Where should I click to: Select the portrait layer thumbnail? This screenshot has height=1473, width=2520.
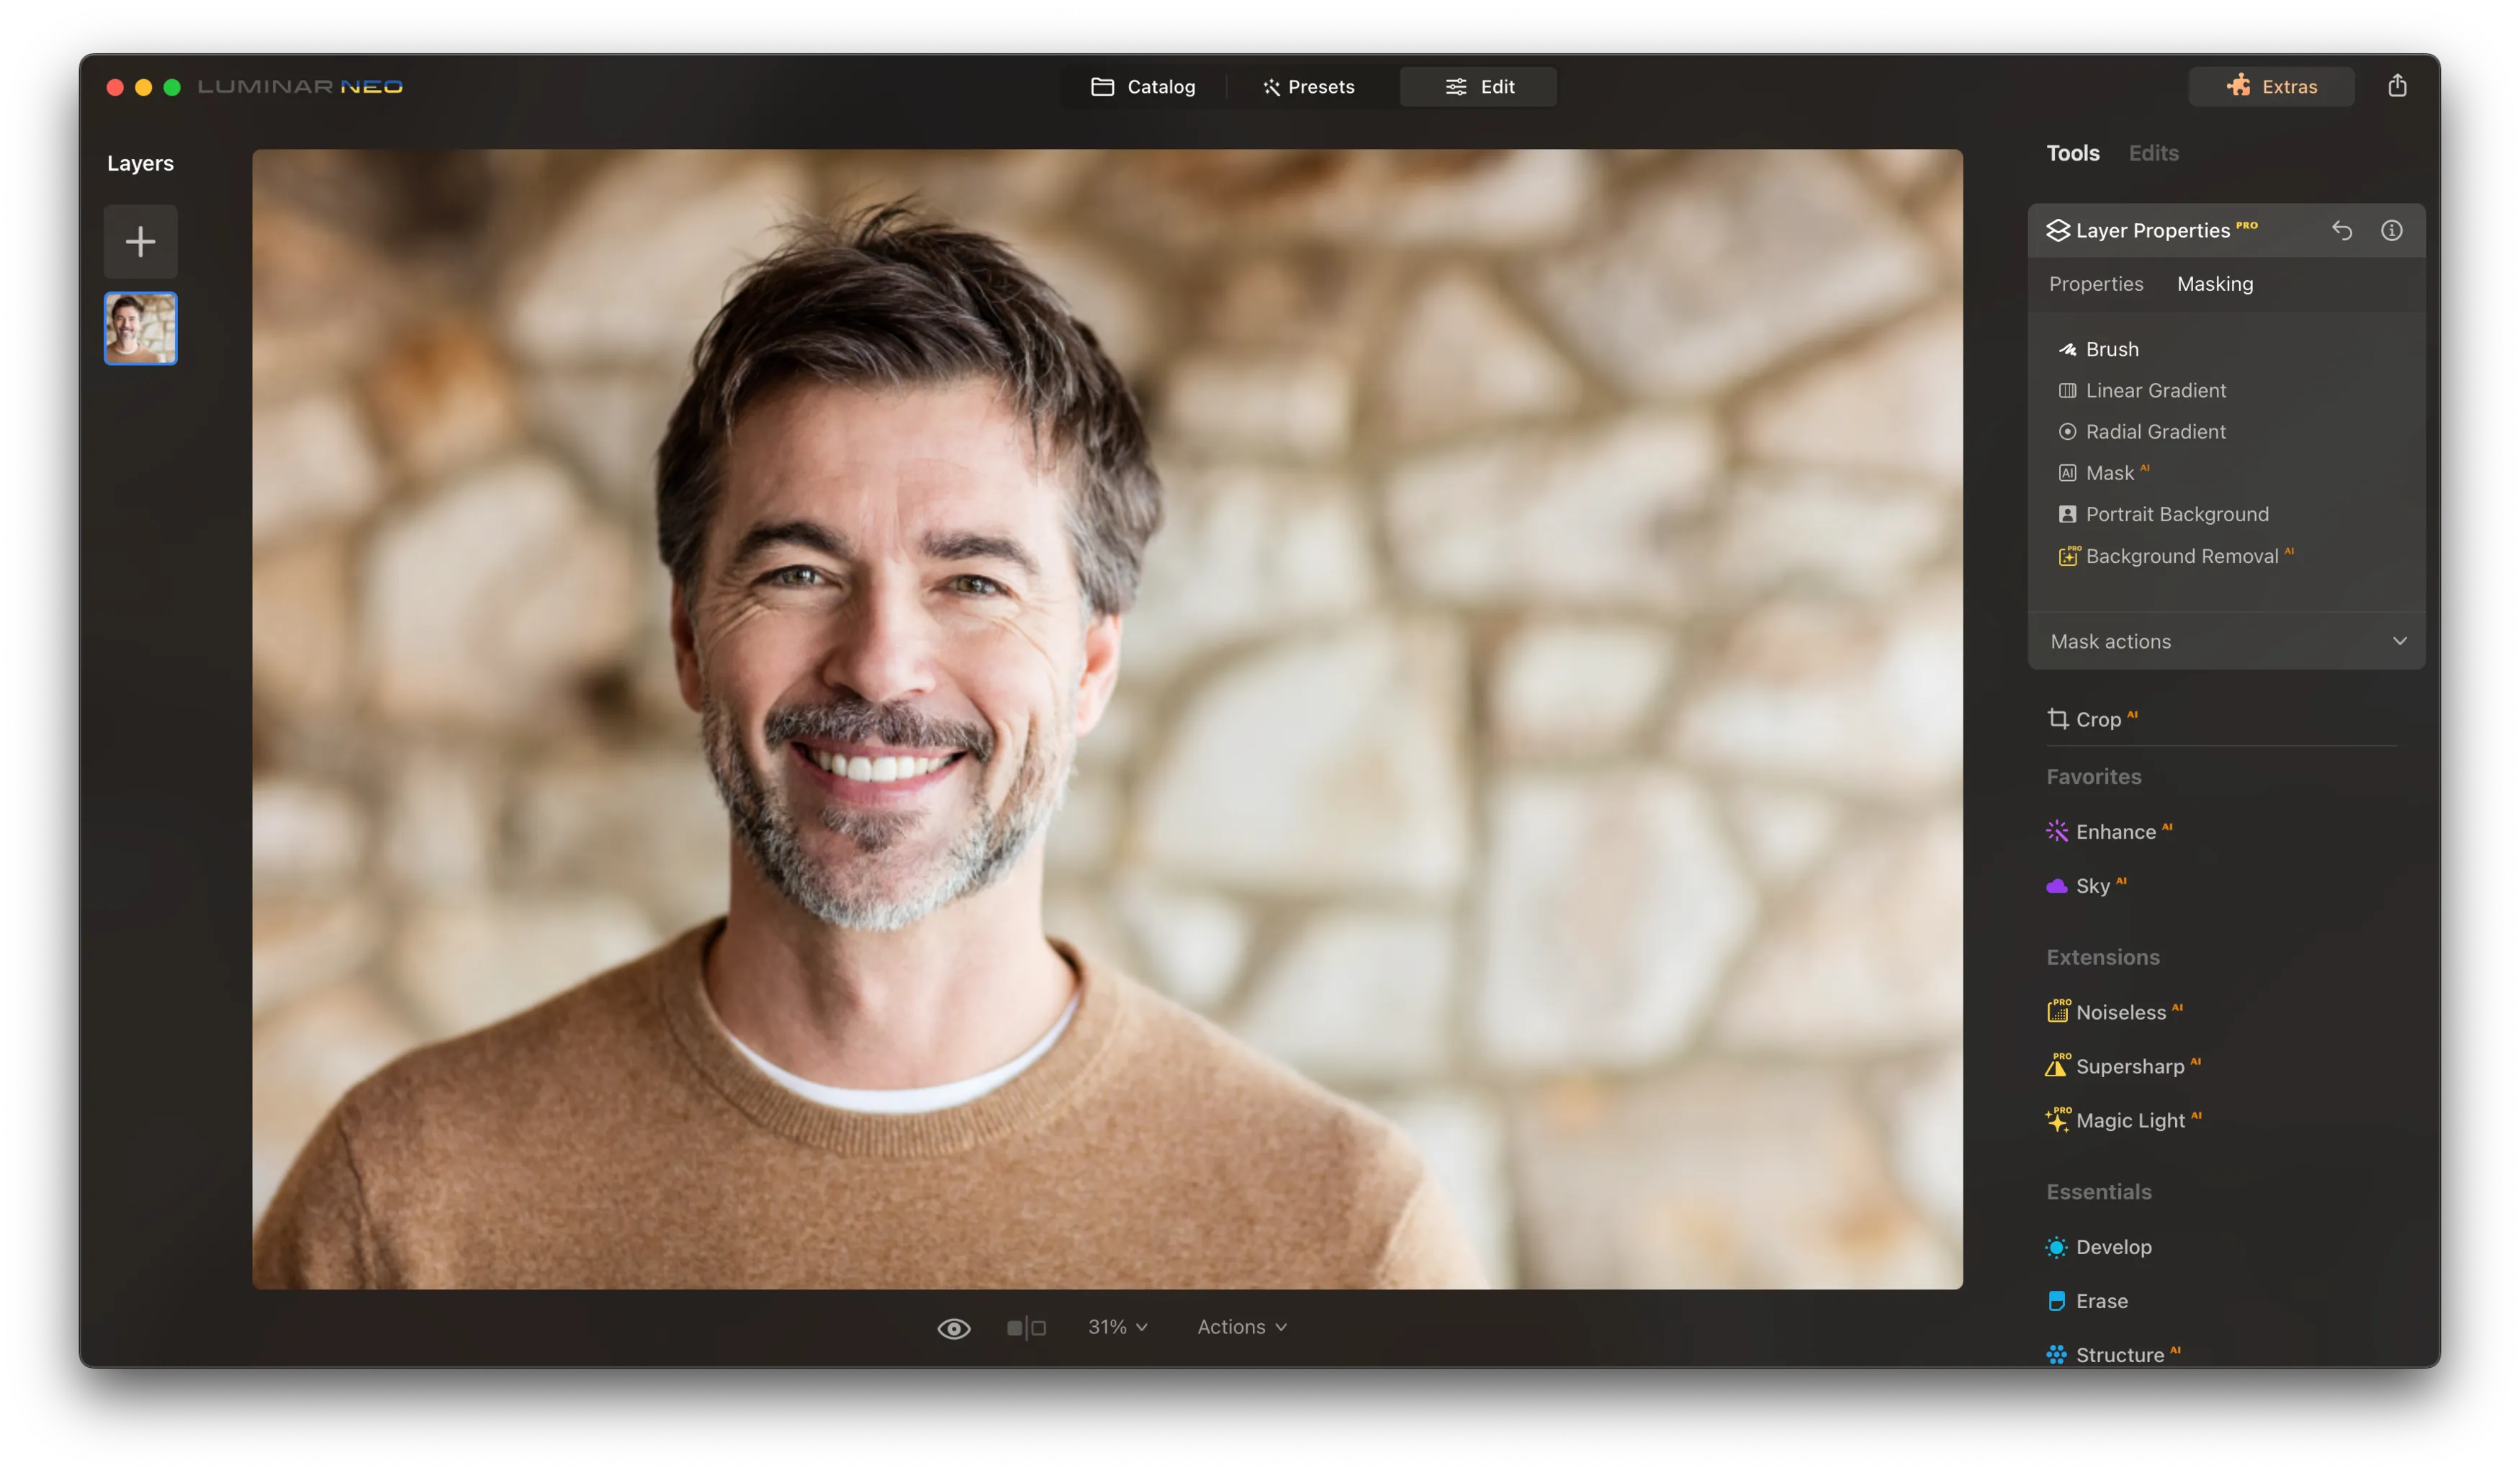(x=140, y=328)
